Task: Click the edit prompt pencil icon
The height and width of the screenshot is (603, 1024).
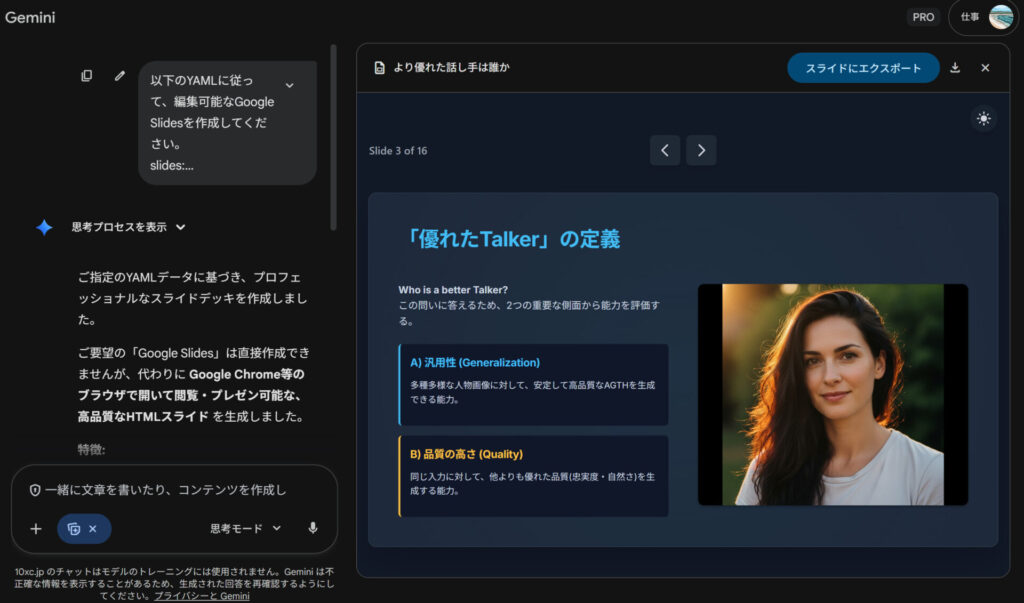Action: [x=120, y=76]
